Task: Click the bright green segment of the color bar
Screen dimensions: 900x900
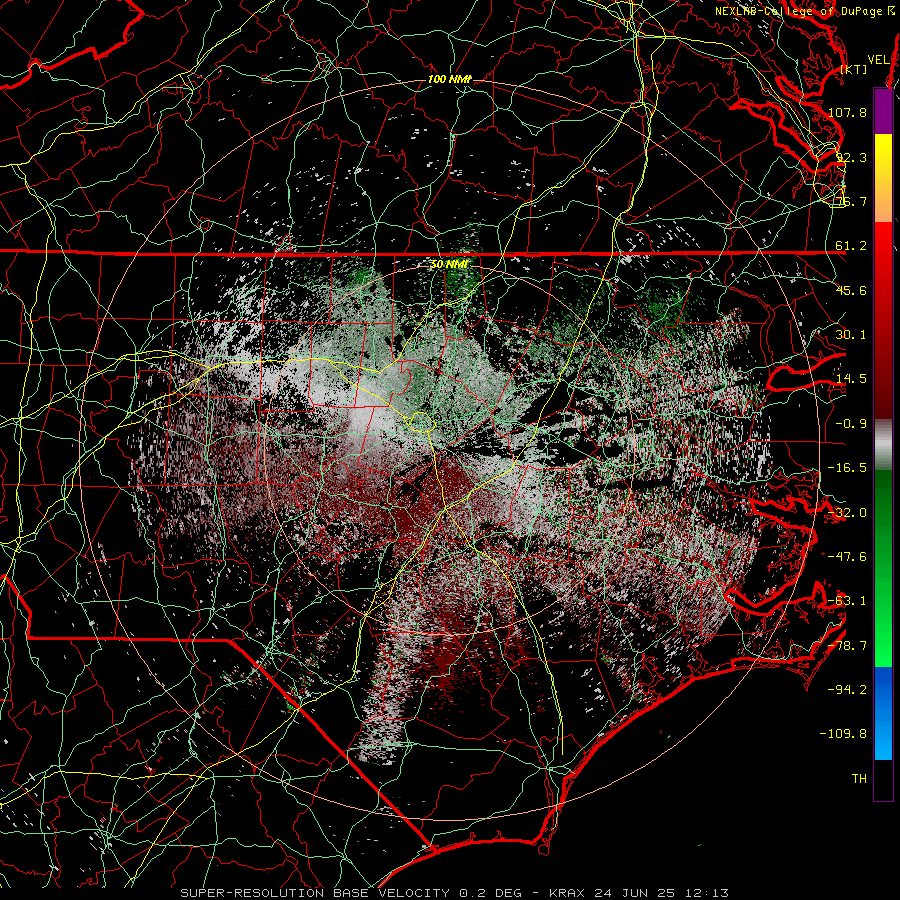Action: pyautogui.click(x=883, y=568)
